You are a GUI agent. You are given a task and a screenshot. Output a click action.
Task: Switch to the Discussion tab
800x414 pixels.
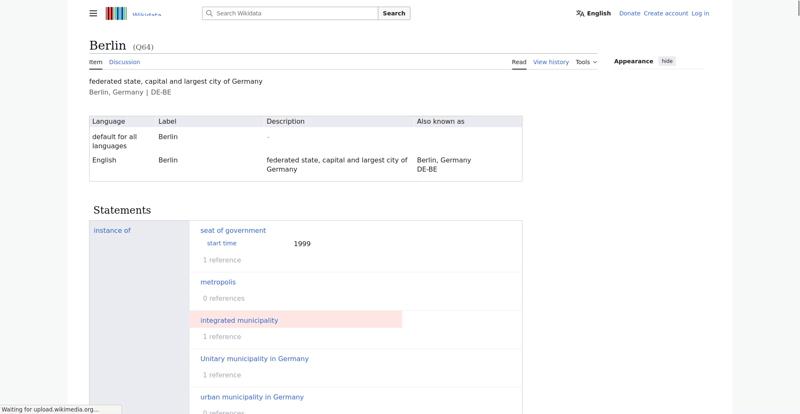point(124,62)
